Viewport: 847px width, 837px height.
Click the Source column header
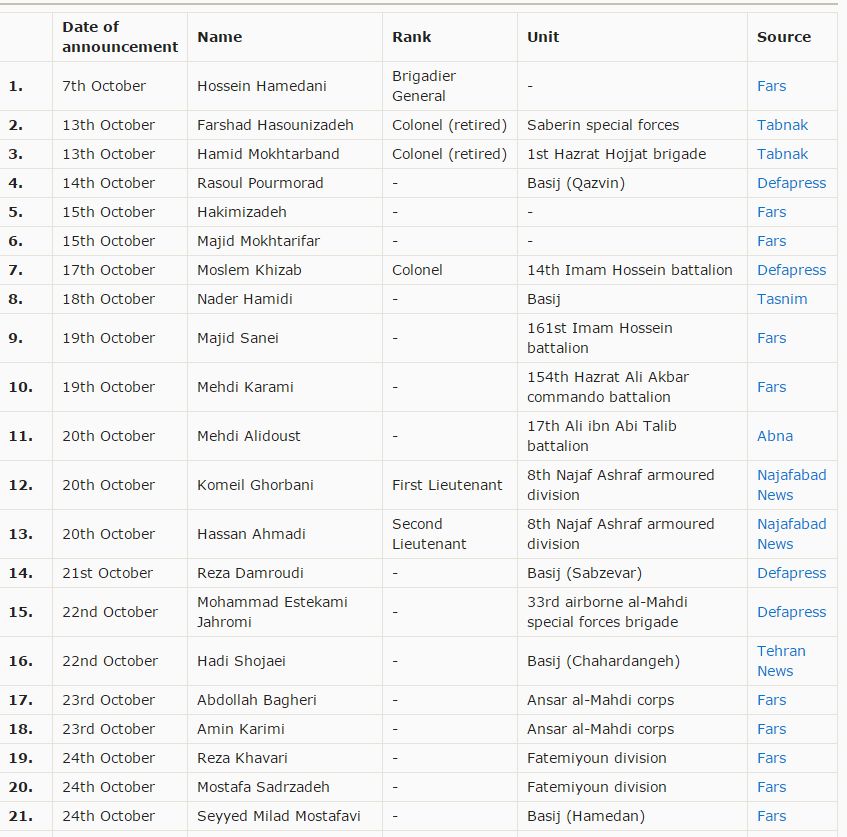tap(784, 37)
